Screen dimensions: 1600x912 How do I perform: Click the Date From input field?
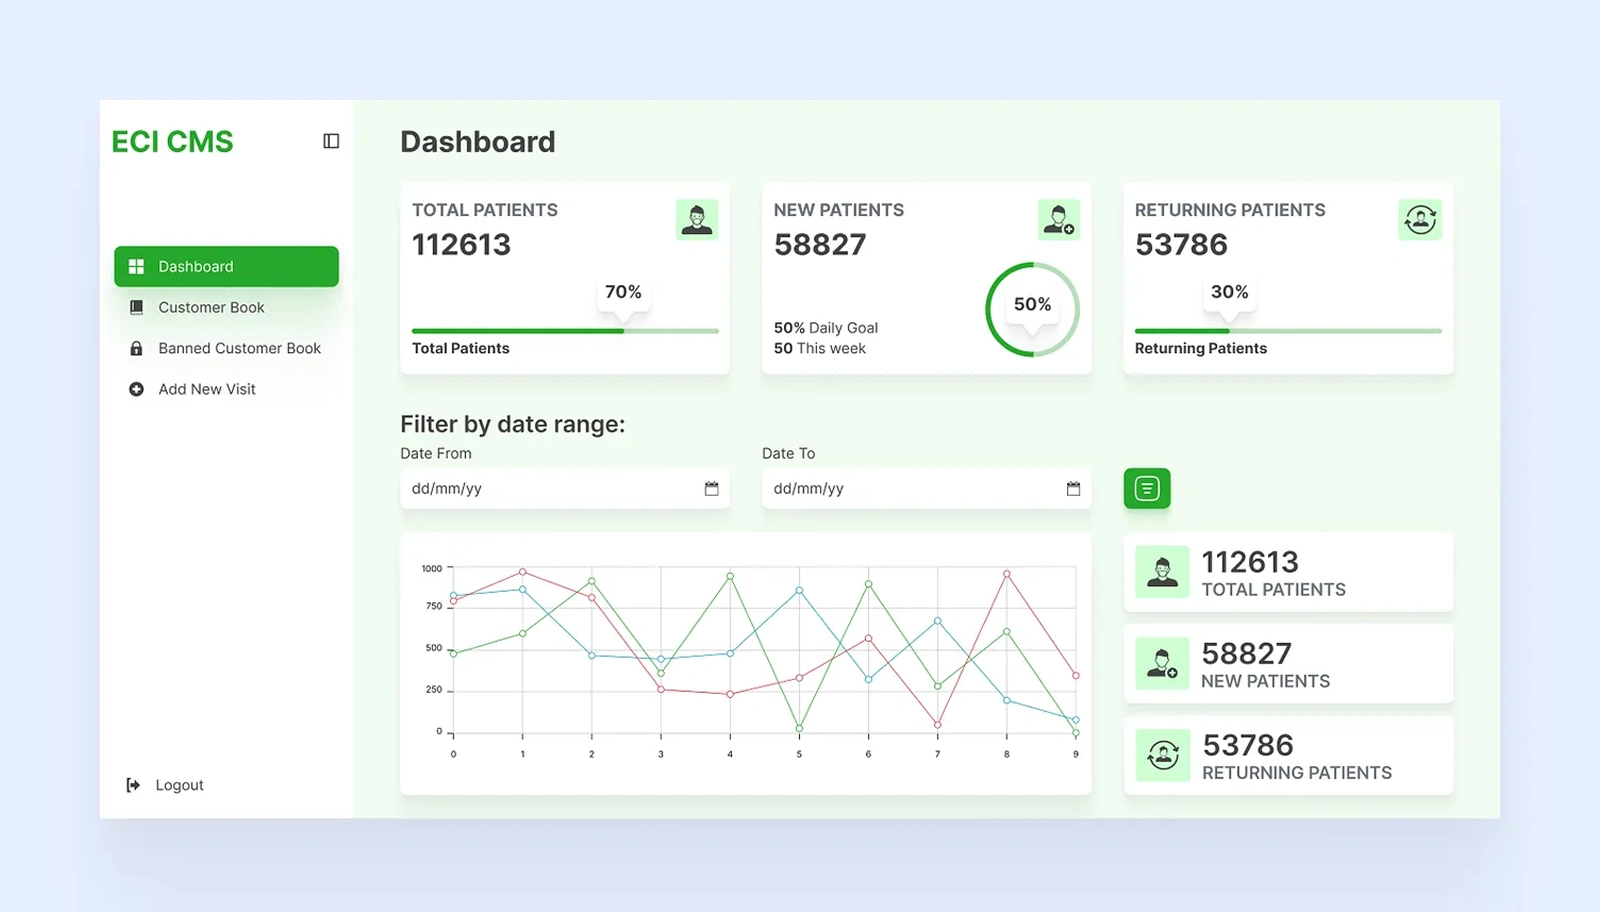point(565,489)
